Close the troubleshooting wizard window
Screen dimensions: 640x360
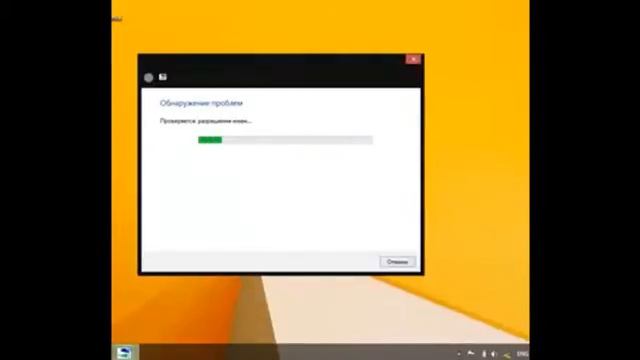click(413, 59)
